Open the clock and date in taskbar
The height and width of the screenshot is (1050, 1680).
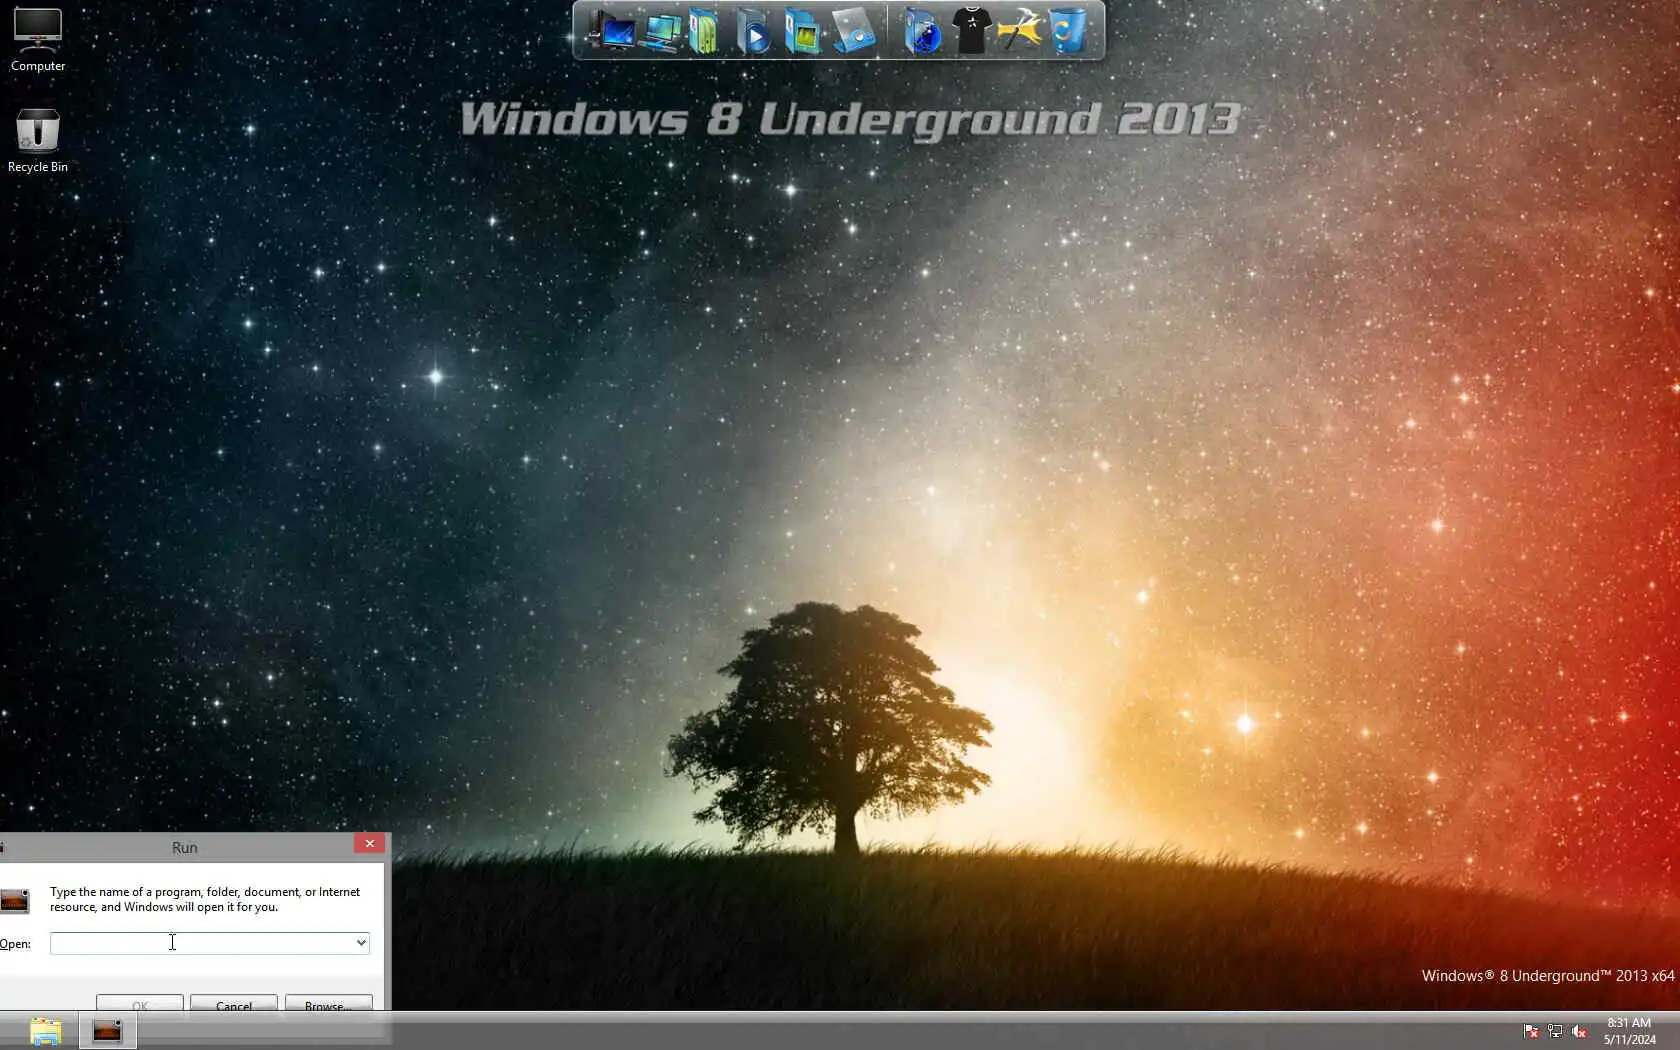point(1630,1031)
